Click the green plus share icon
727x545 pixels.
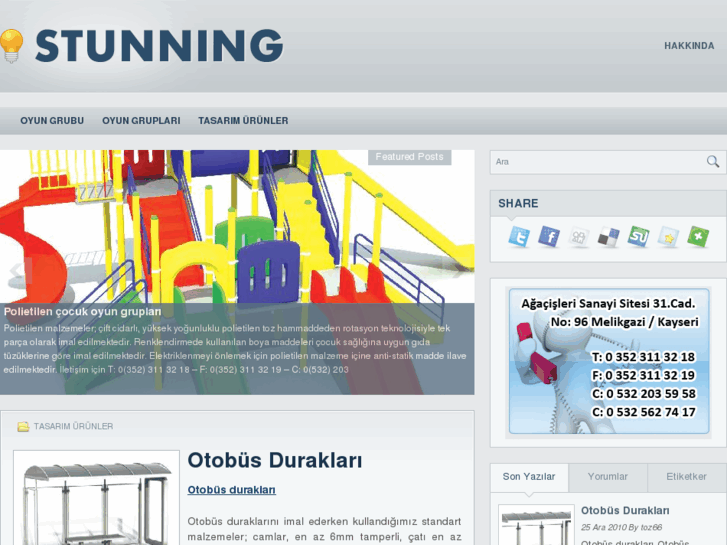click(698, 237)
